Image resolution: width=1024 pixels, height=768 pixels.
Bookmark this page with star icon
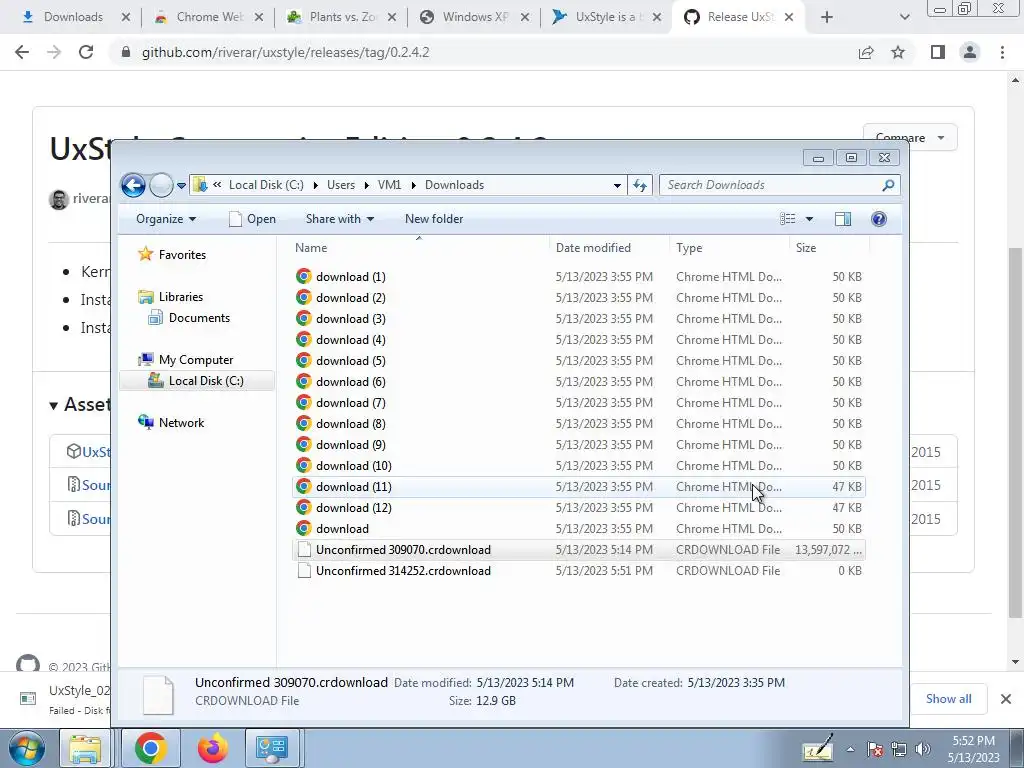pyautogui.click(x=899, y=52)
